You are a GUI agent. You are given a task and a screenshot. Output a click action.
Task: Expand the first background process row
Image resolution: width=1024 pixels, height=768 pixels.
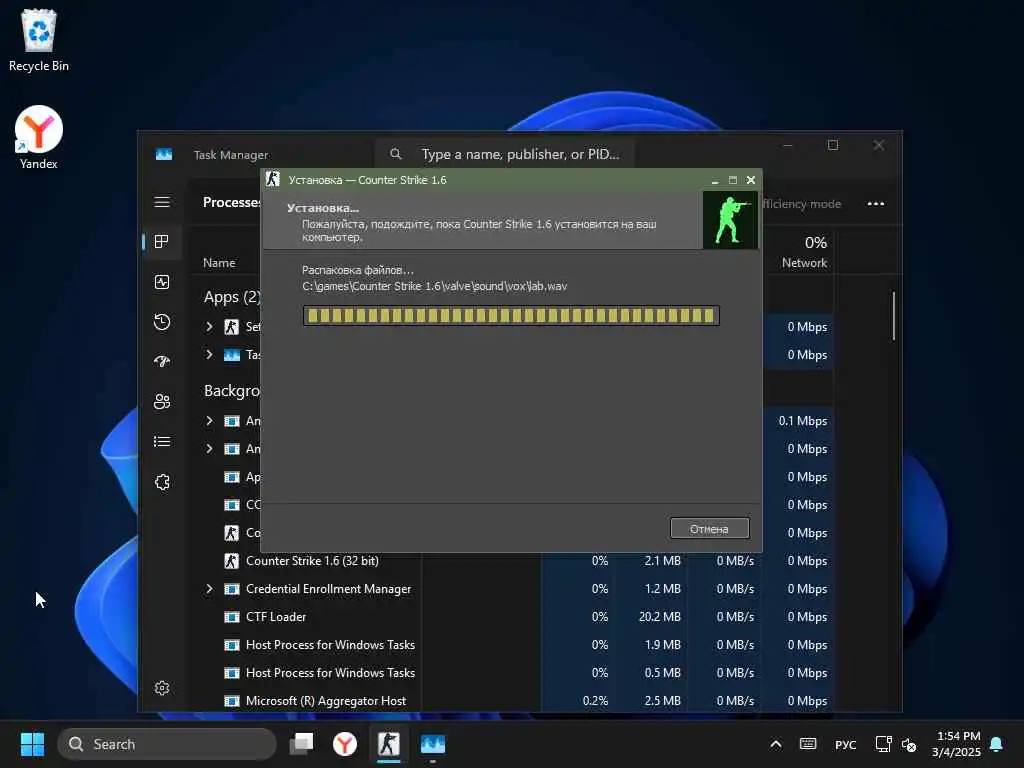(x=209, y=421)
